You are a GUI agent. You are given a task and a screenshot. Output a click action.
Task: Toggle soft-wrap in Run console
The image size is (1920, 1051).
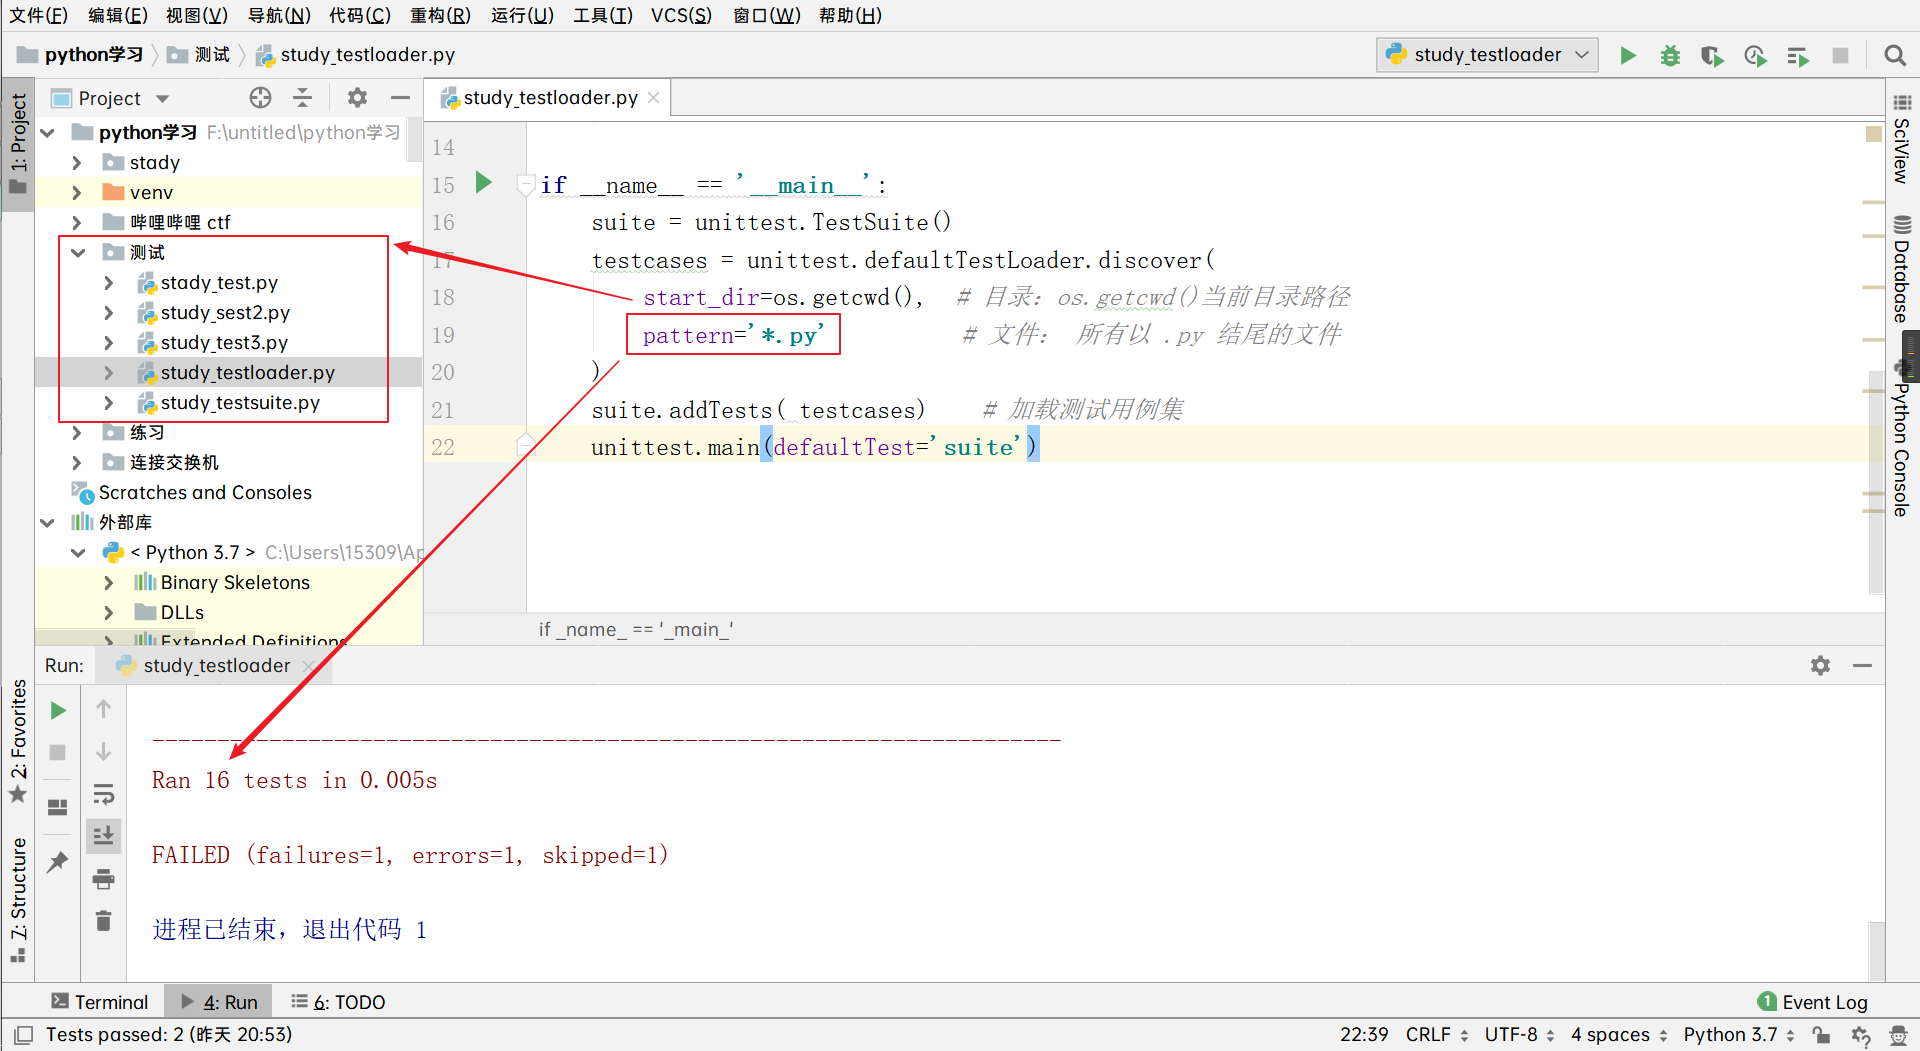103,794
